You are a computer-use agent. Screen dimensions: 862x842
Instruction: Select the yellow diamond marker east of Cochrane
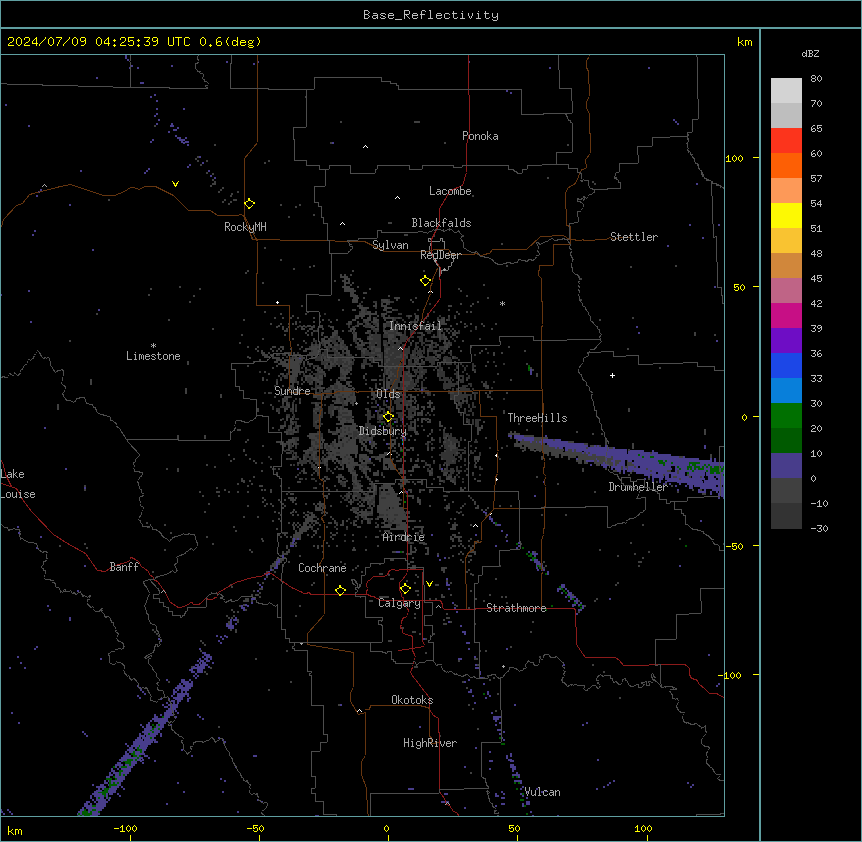340,590
